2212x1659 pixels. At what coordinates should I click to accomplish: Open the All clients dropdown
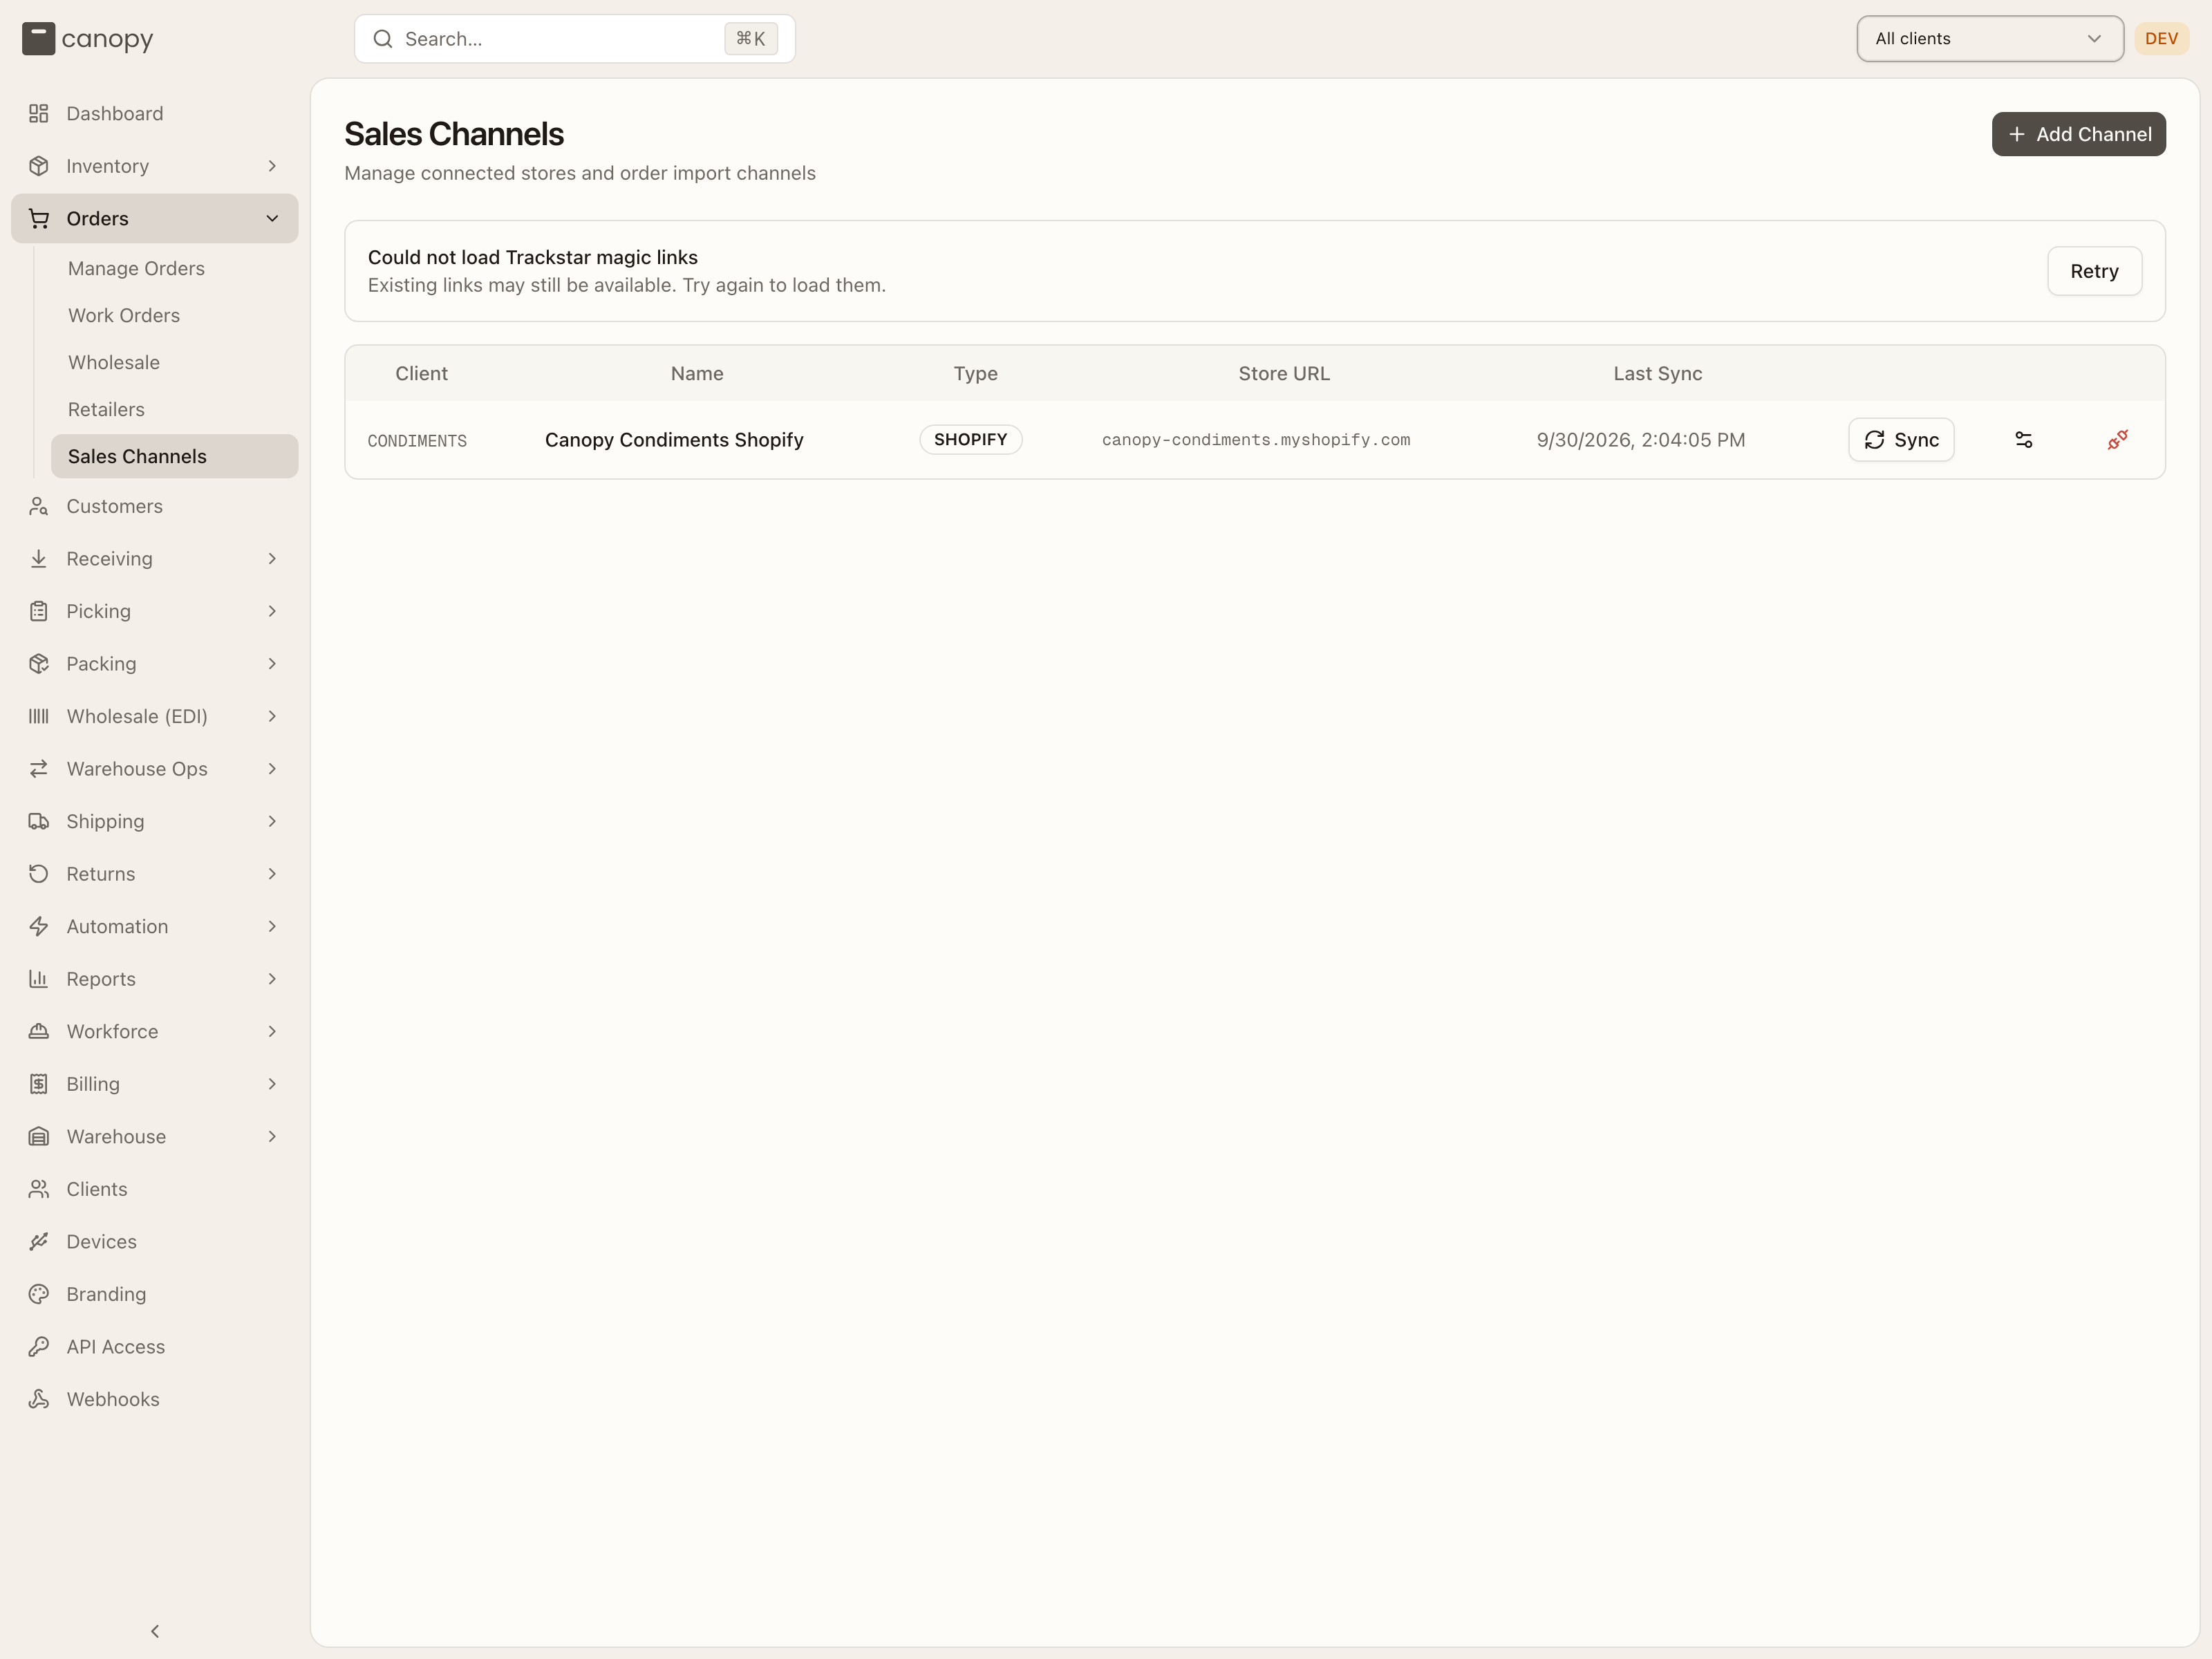(x=1990, y=39)
